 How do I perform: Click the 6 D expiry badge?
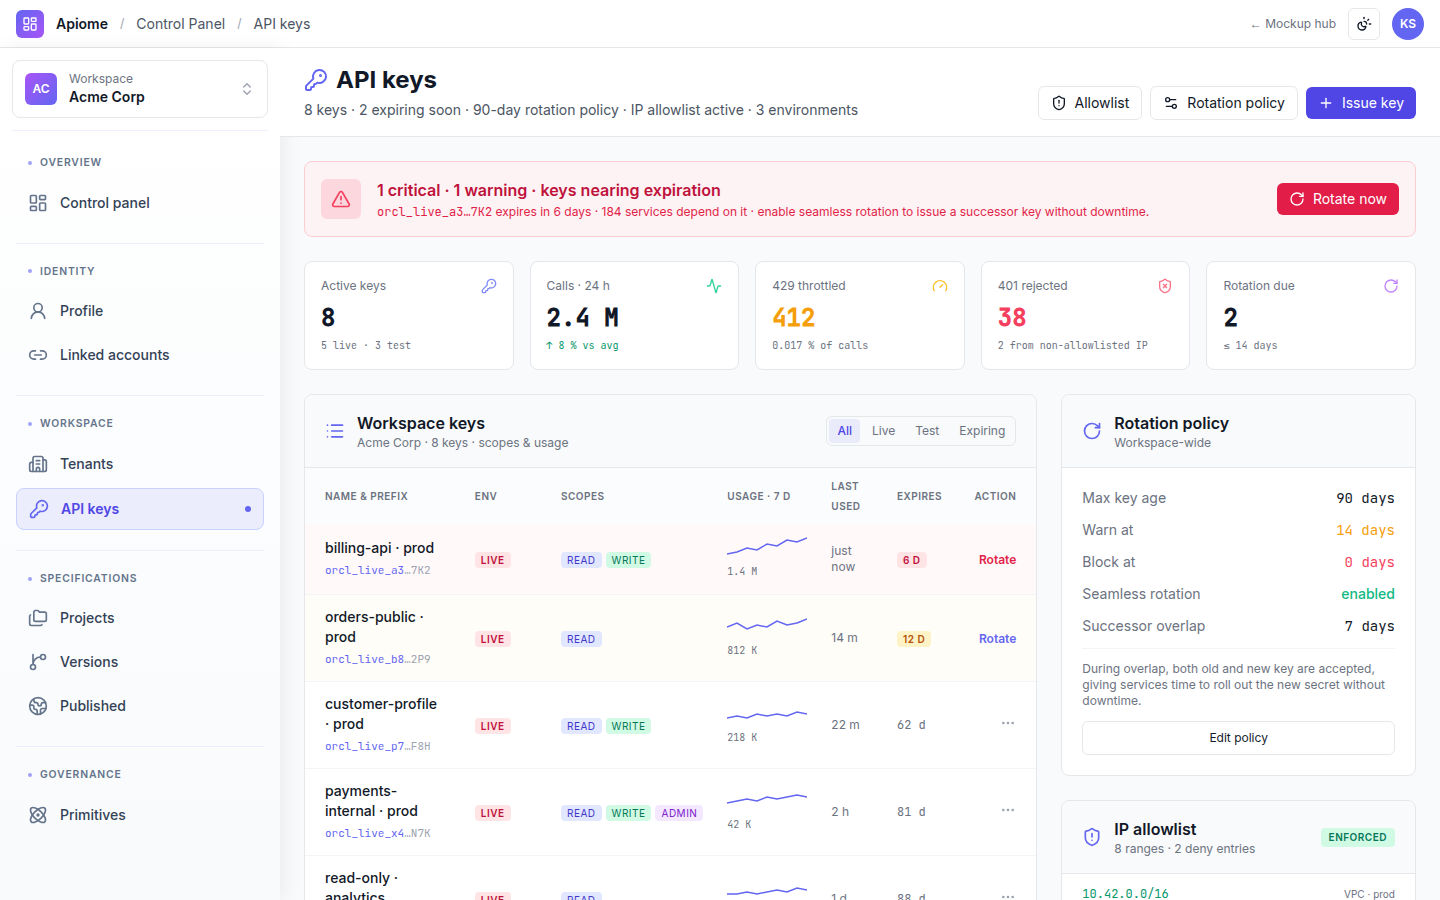tap(912, 560)
